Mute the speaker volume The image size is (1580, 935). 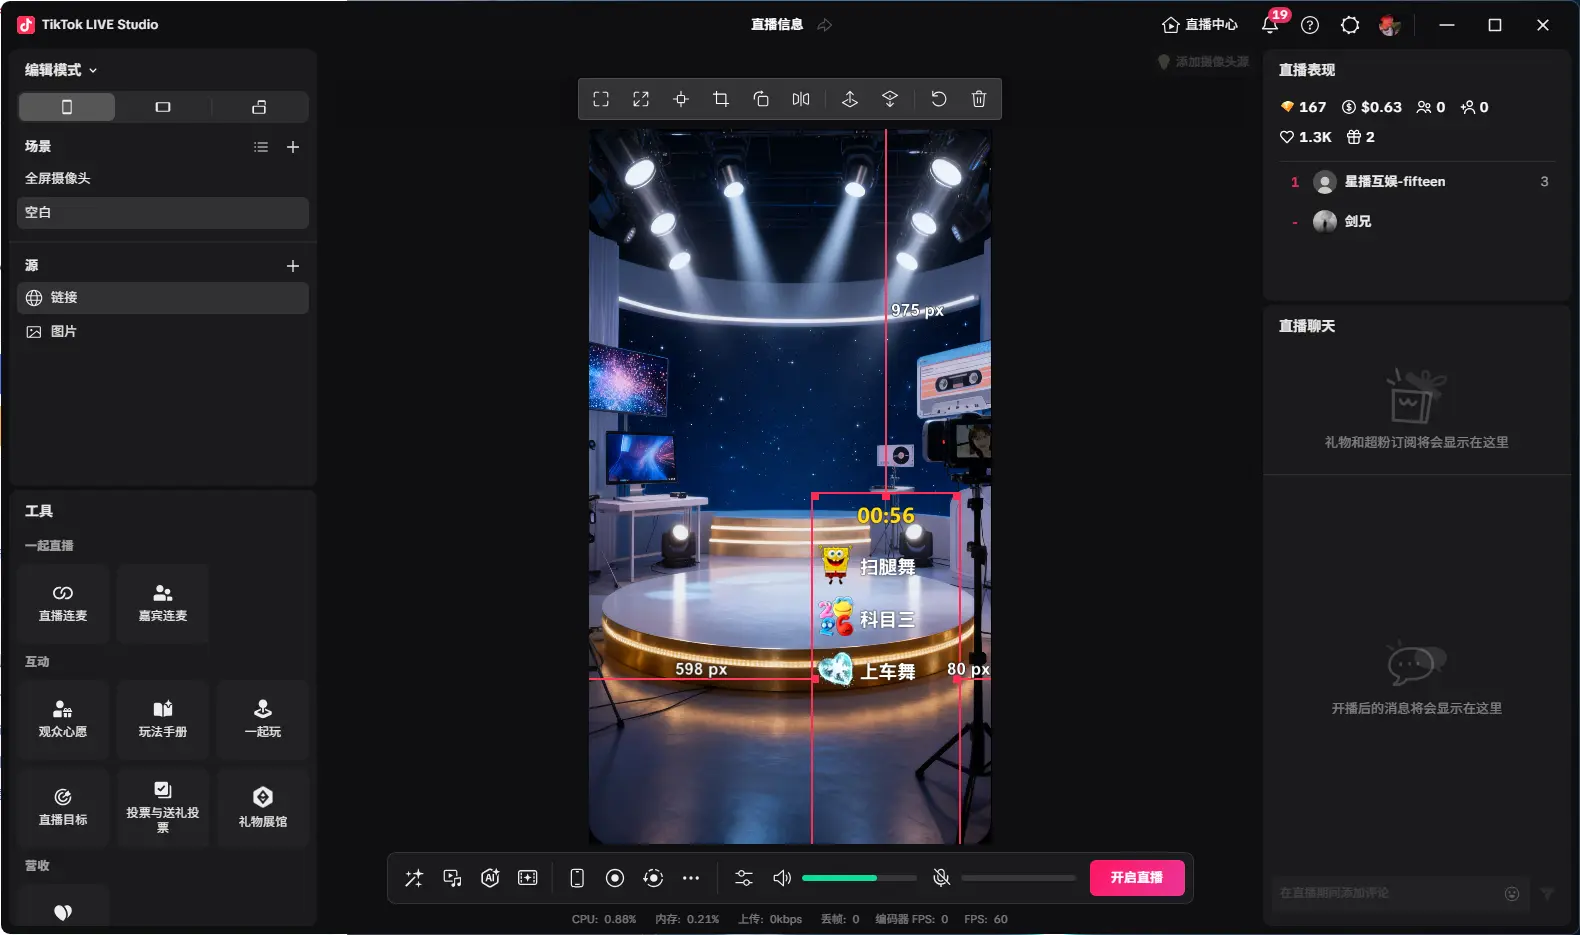pos(782,878)
